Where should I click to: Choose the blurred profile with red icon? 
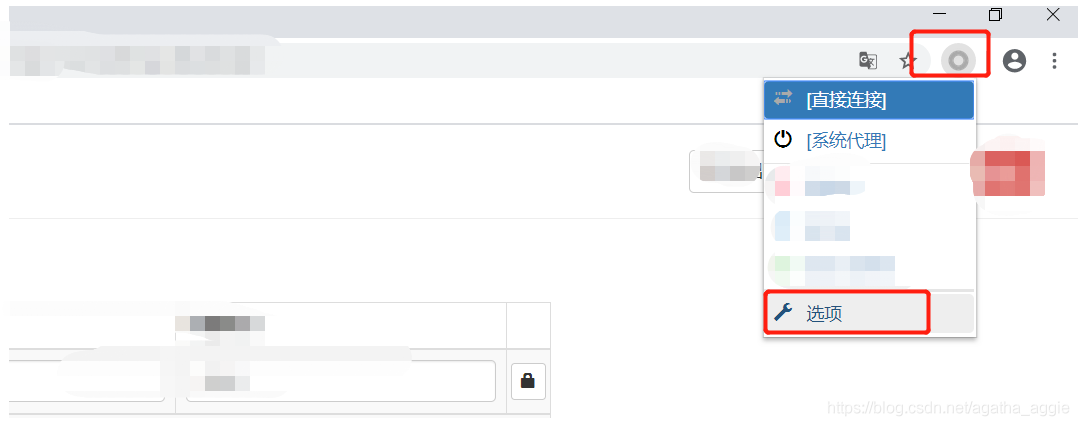(869, 187)
